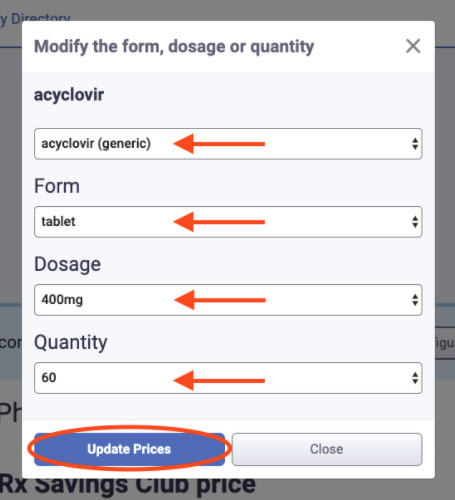This screenshot has height=500, width=455.
Task: Click the partially hidden button at the right edge
Action: 445,343
